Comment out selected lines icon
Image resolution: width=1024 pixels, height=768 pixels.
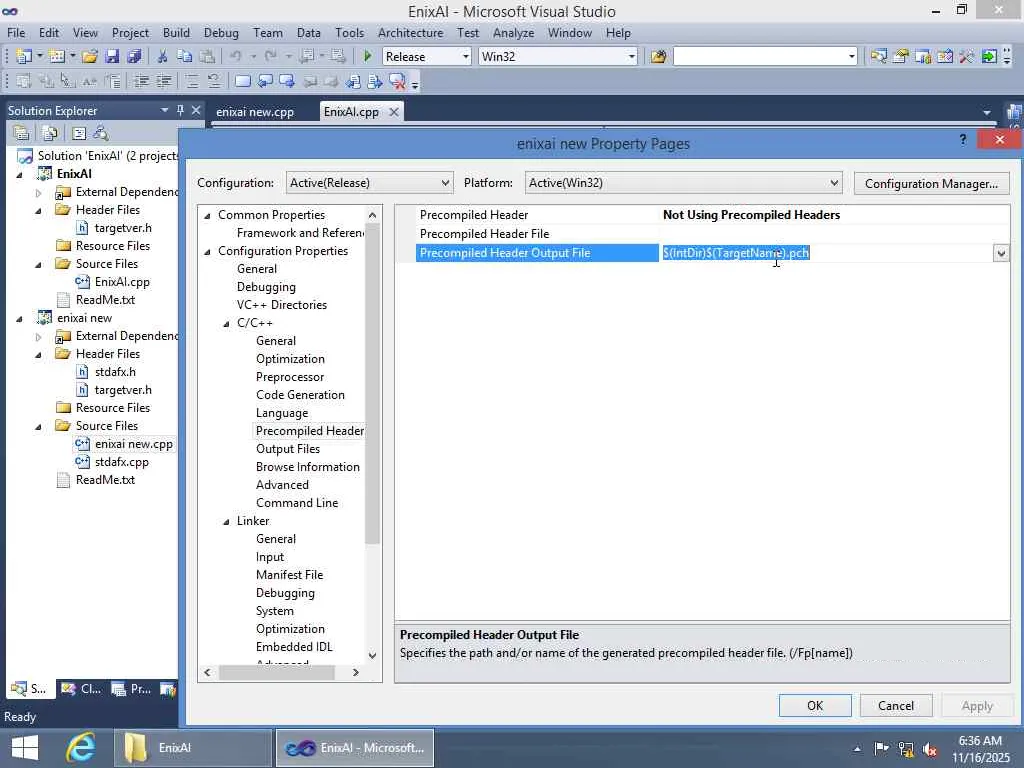tap(191, 82)
